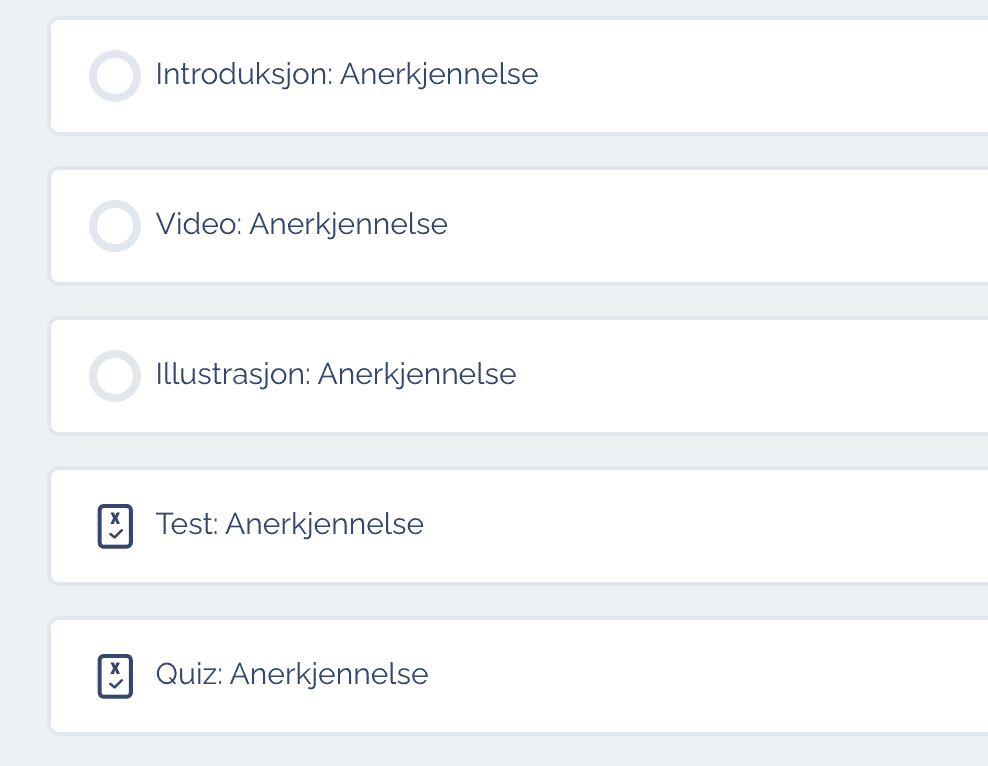The image size is (988, 766).
Task: Click "Anerkjennelse" in the Illustrasjon row
Action: [x=417, y=375]
